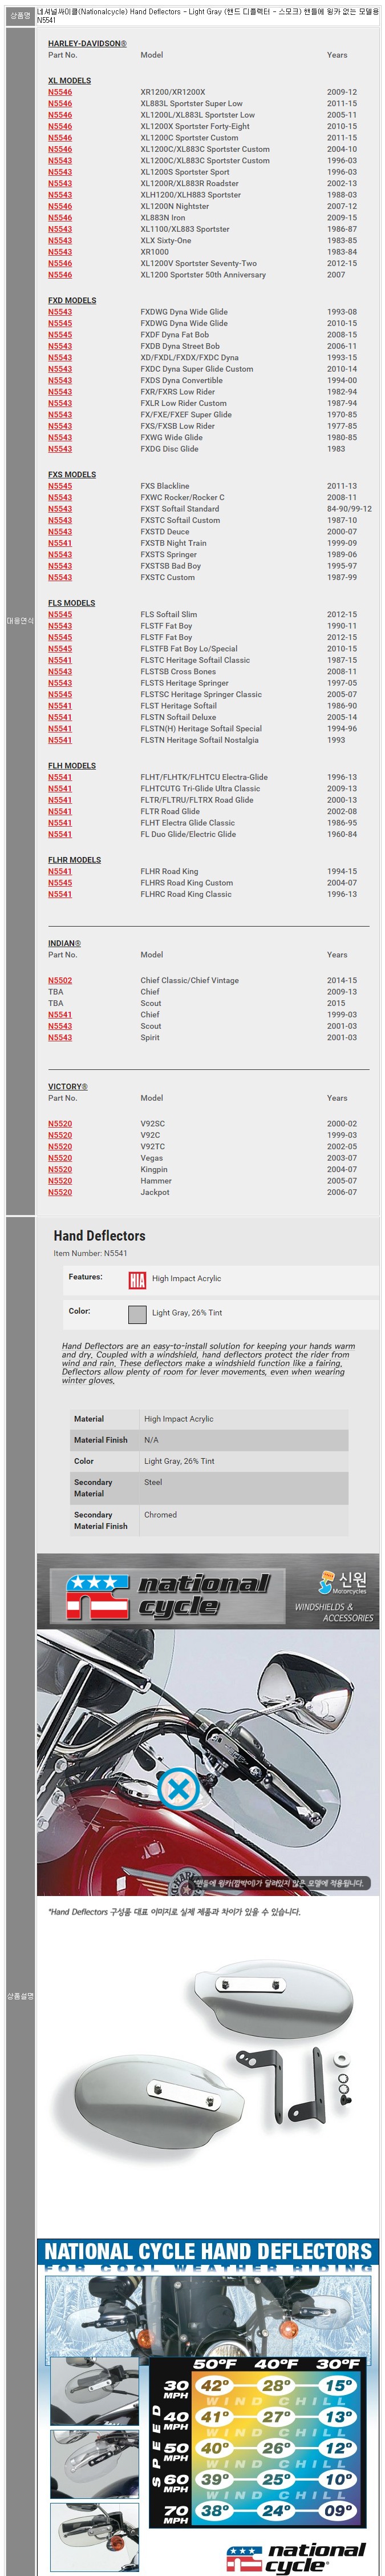This screenshot has height=2576, width=385.
Task: Open N5545 link for FLHRS Road King Custom
Action: 60,883
